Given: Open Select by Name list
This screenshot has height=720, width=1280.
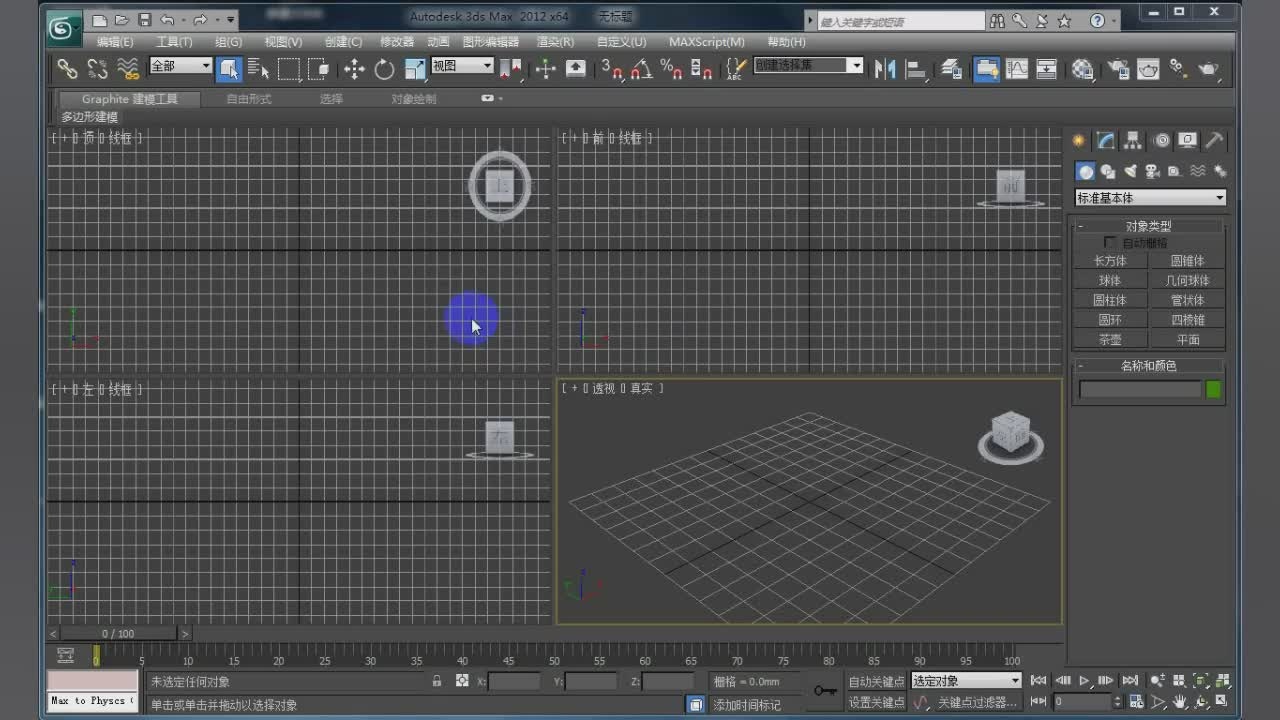Looking at the screenshot, I should pyautogui.click(x=259, y=68).
